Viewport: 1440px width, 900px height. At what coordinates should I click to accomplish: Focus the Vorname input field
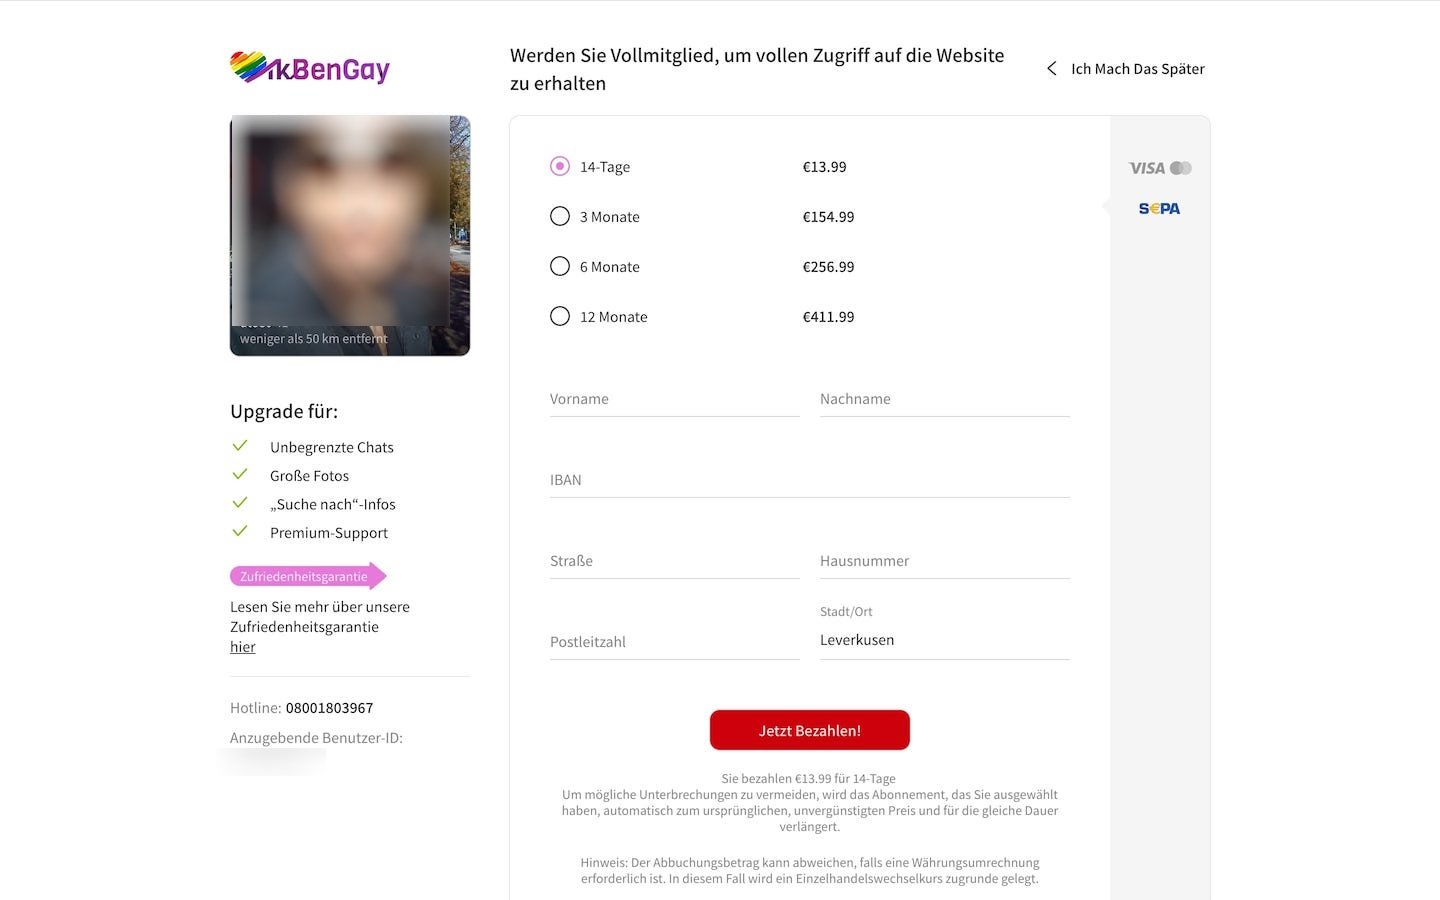(674, 399)
